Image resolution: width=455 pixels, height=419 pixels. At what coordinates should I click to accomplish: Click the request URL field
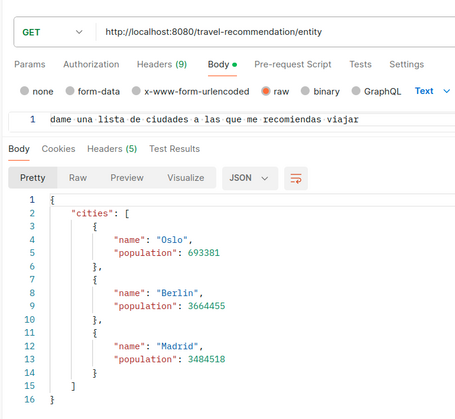click(x=277, y=32)
